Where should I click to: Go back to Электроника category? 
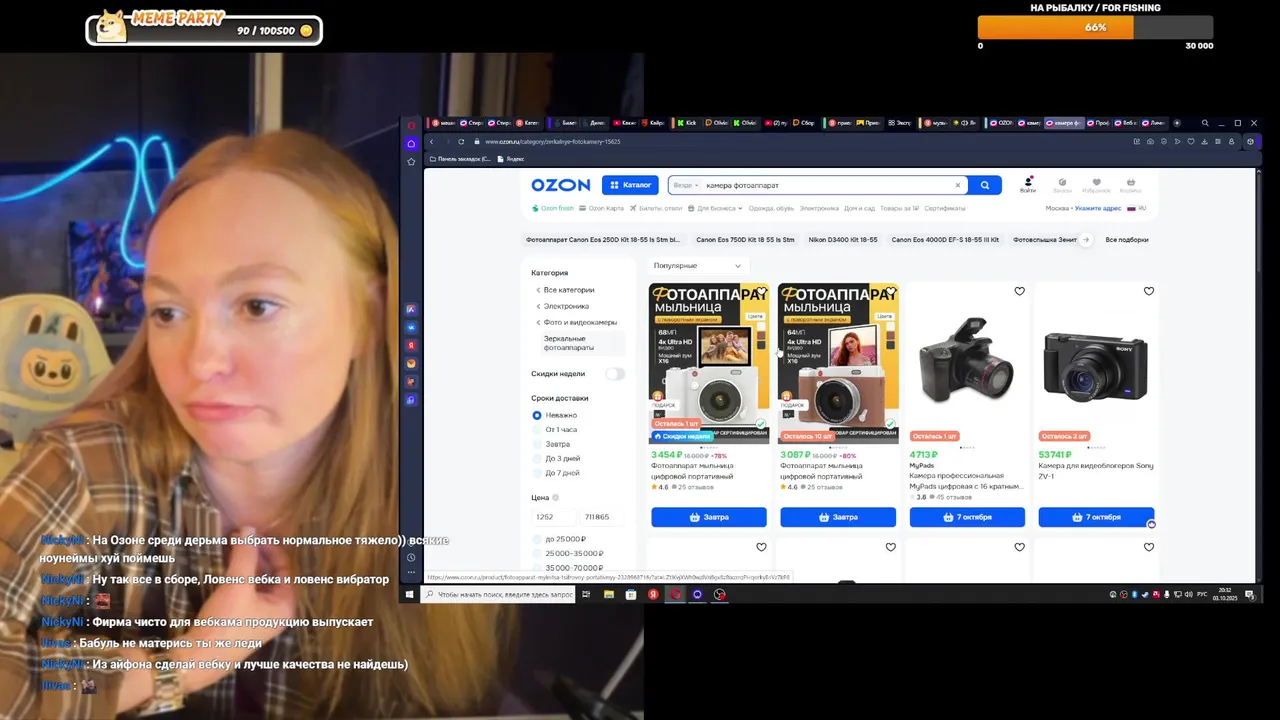563,306
